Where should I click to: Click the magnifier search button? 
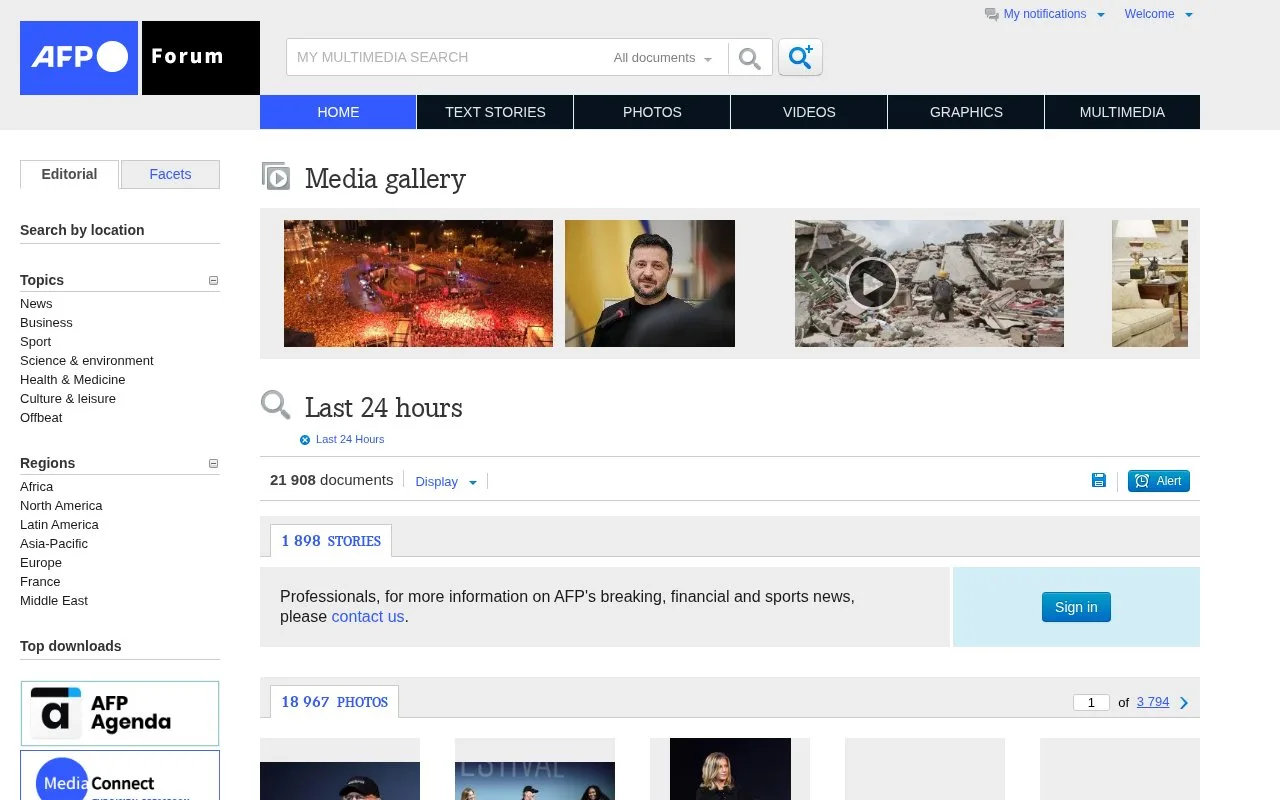point(750,58)
